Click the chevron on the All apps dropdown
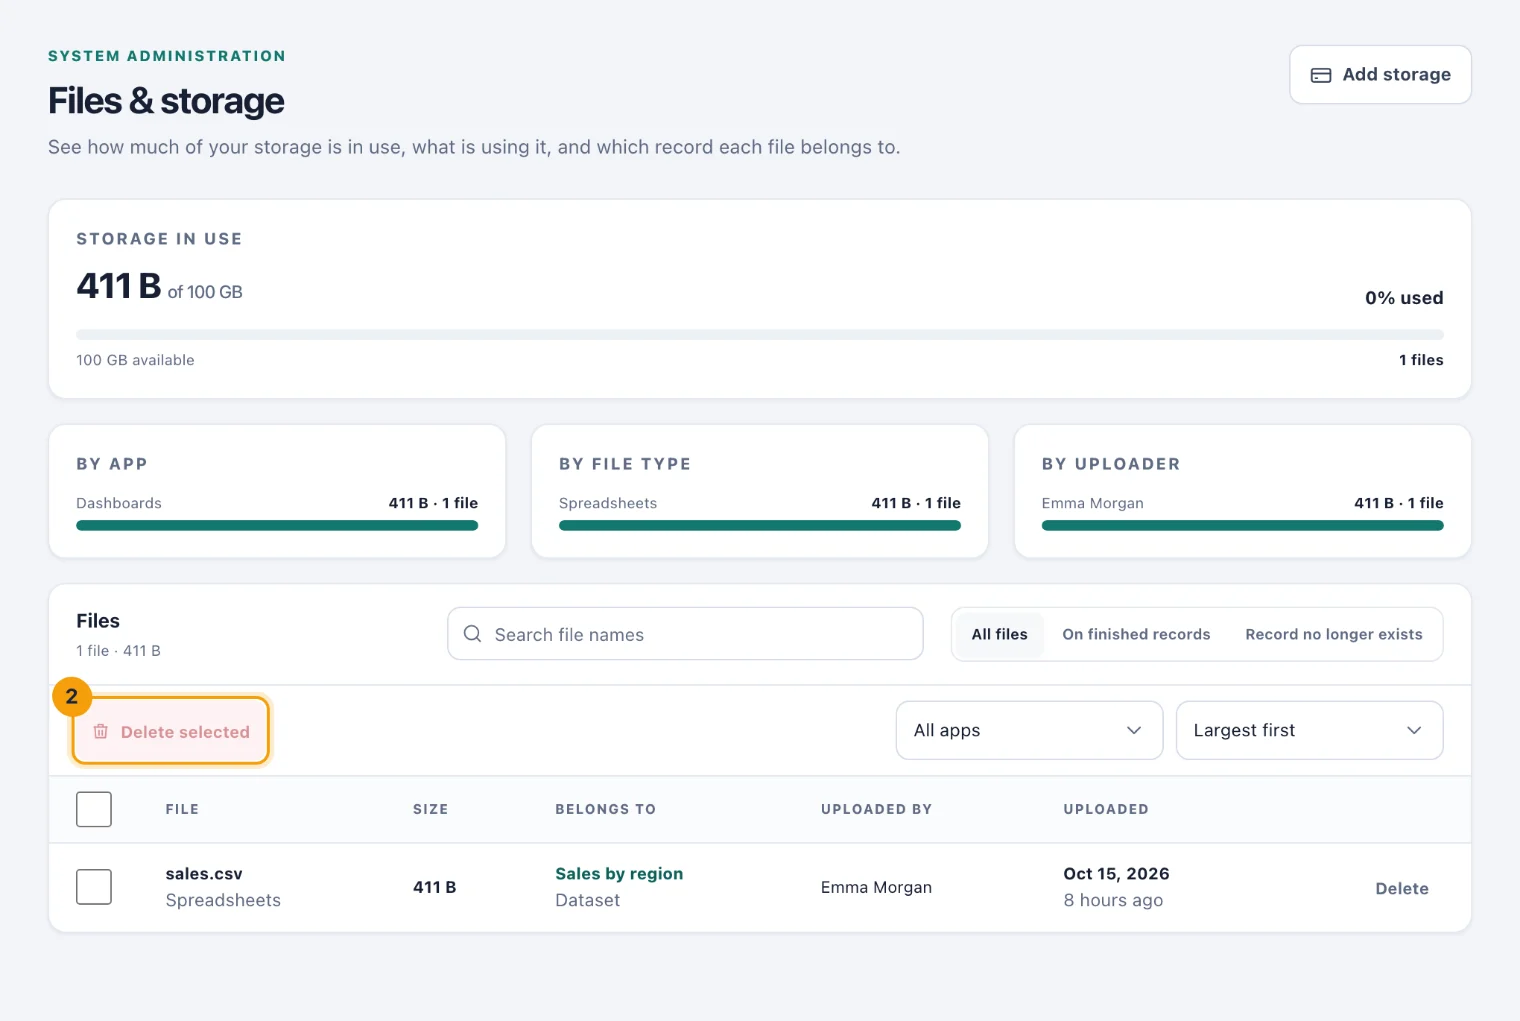Screen dimensions: 1520x1021 pyautogui.click(x=1134, y=730)
